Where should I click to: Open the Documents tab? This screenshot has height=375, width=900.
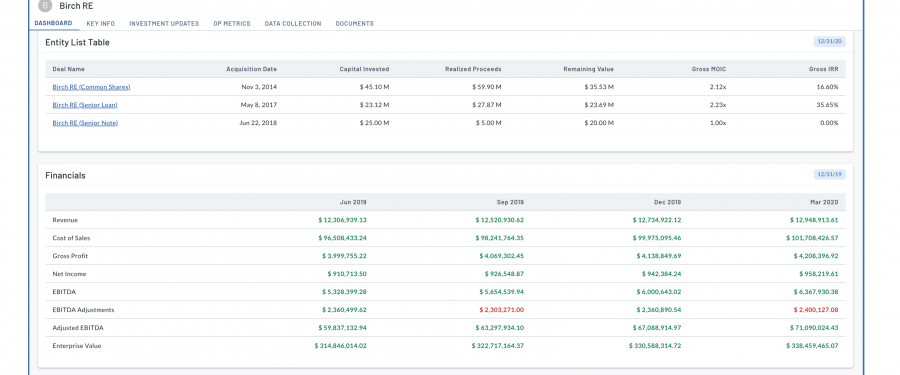click(x=355, y=24)
